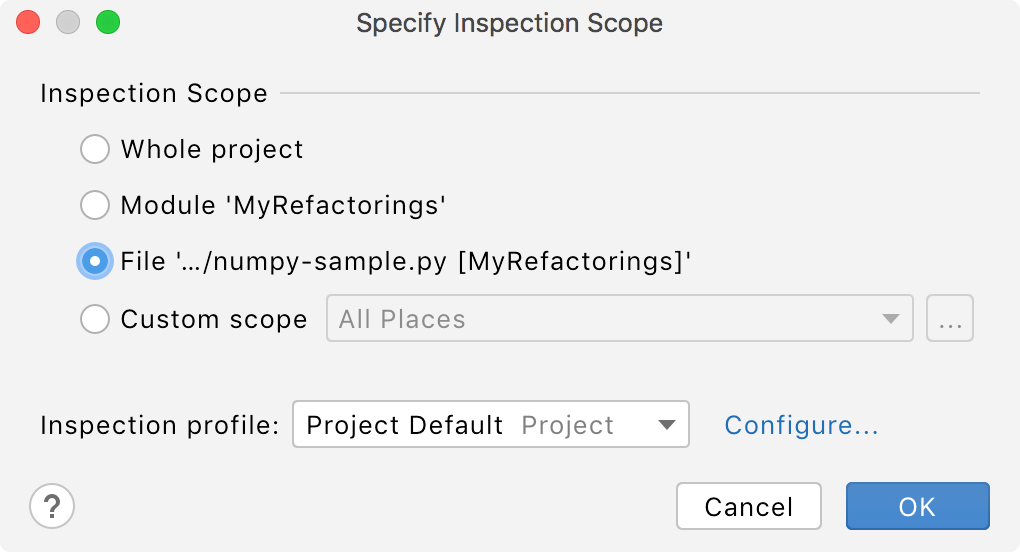The image size is (1020, 552).
Task: Click the question mark help icon
Action: point(52,506)
